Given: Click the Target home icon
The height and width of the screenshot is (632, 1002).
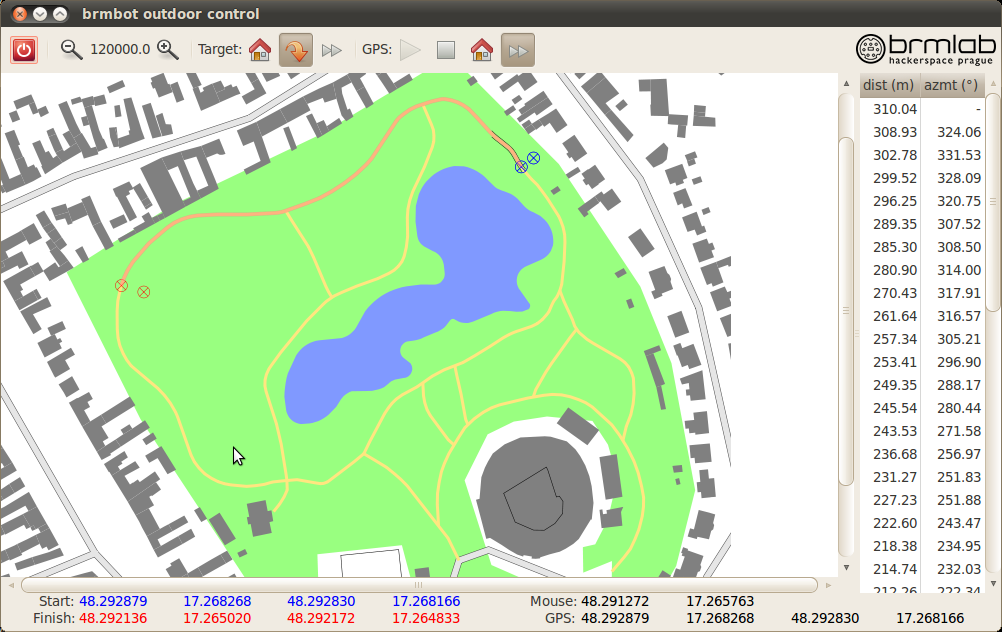Looking at the screenshot, I should coord(260,50).
